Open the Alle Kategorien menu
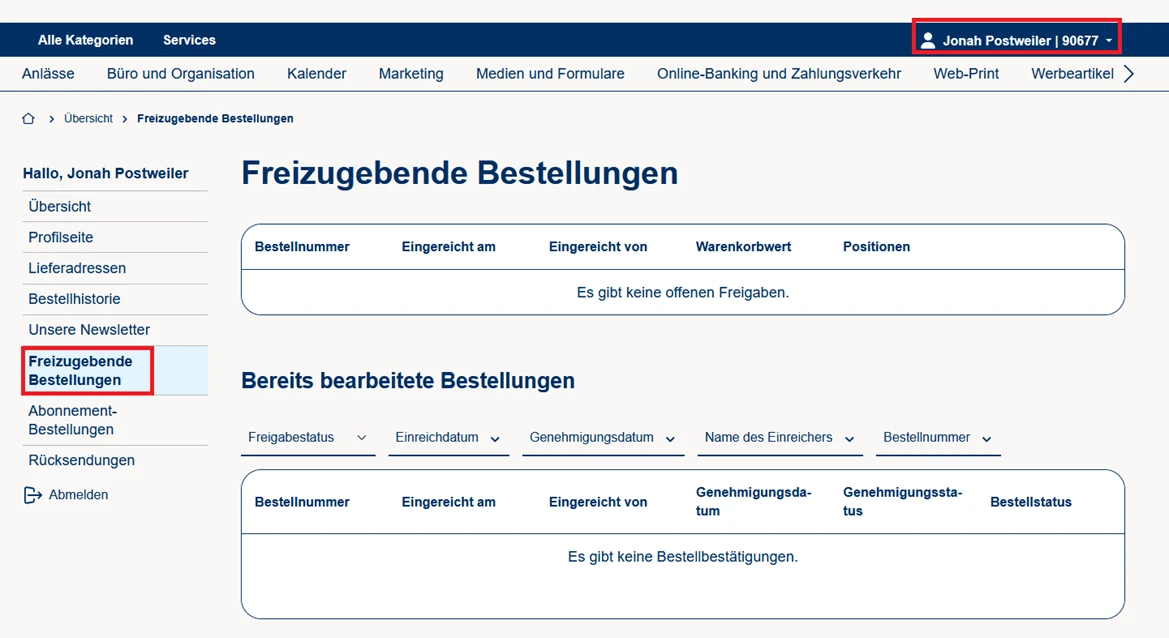 point(85,40)
